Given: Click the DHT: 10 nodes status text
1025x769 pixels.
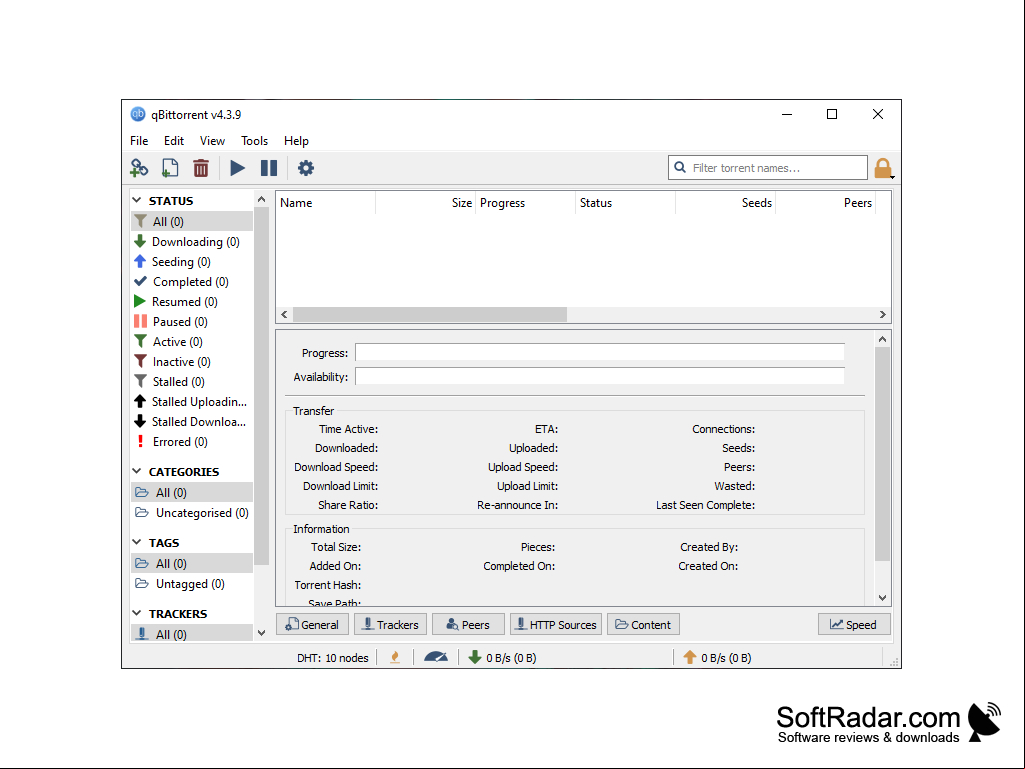Looking at the screenshot, I should (x=332, y=658).
